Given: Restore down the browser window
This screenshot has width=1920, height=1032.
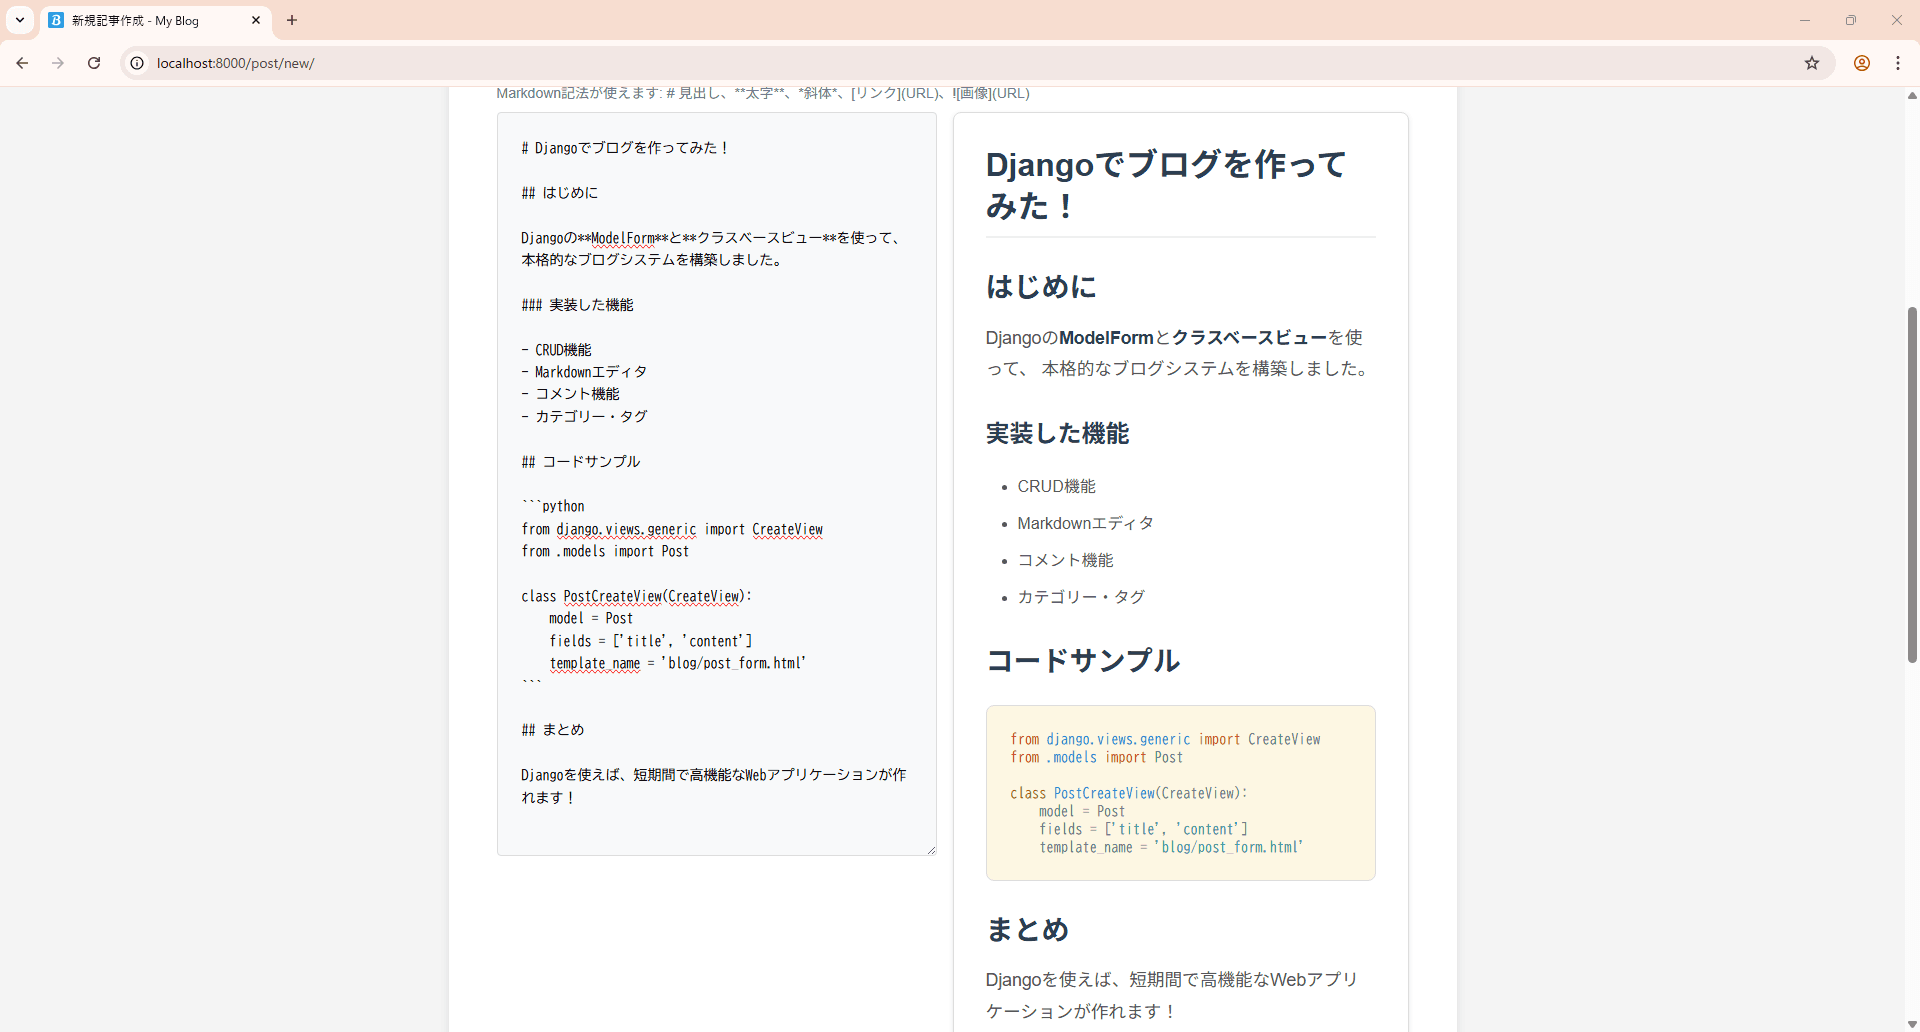Looking at the screenshot, I should click(x=1851, y=20).
